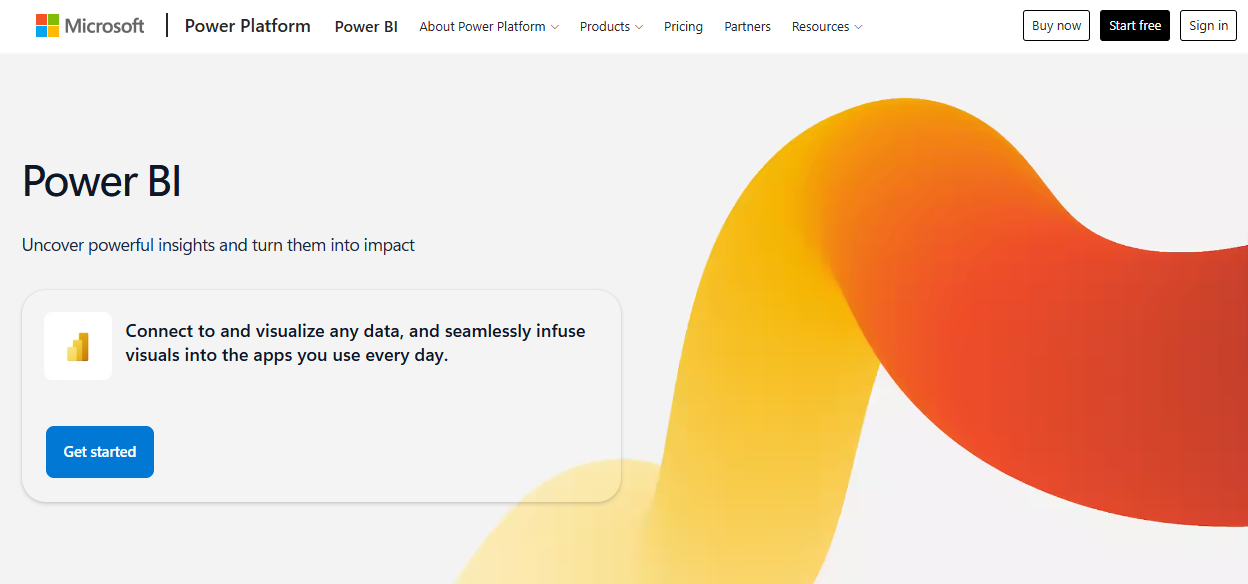
Task: Open the Power Platform home link
Action: click(248, 26)
